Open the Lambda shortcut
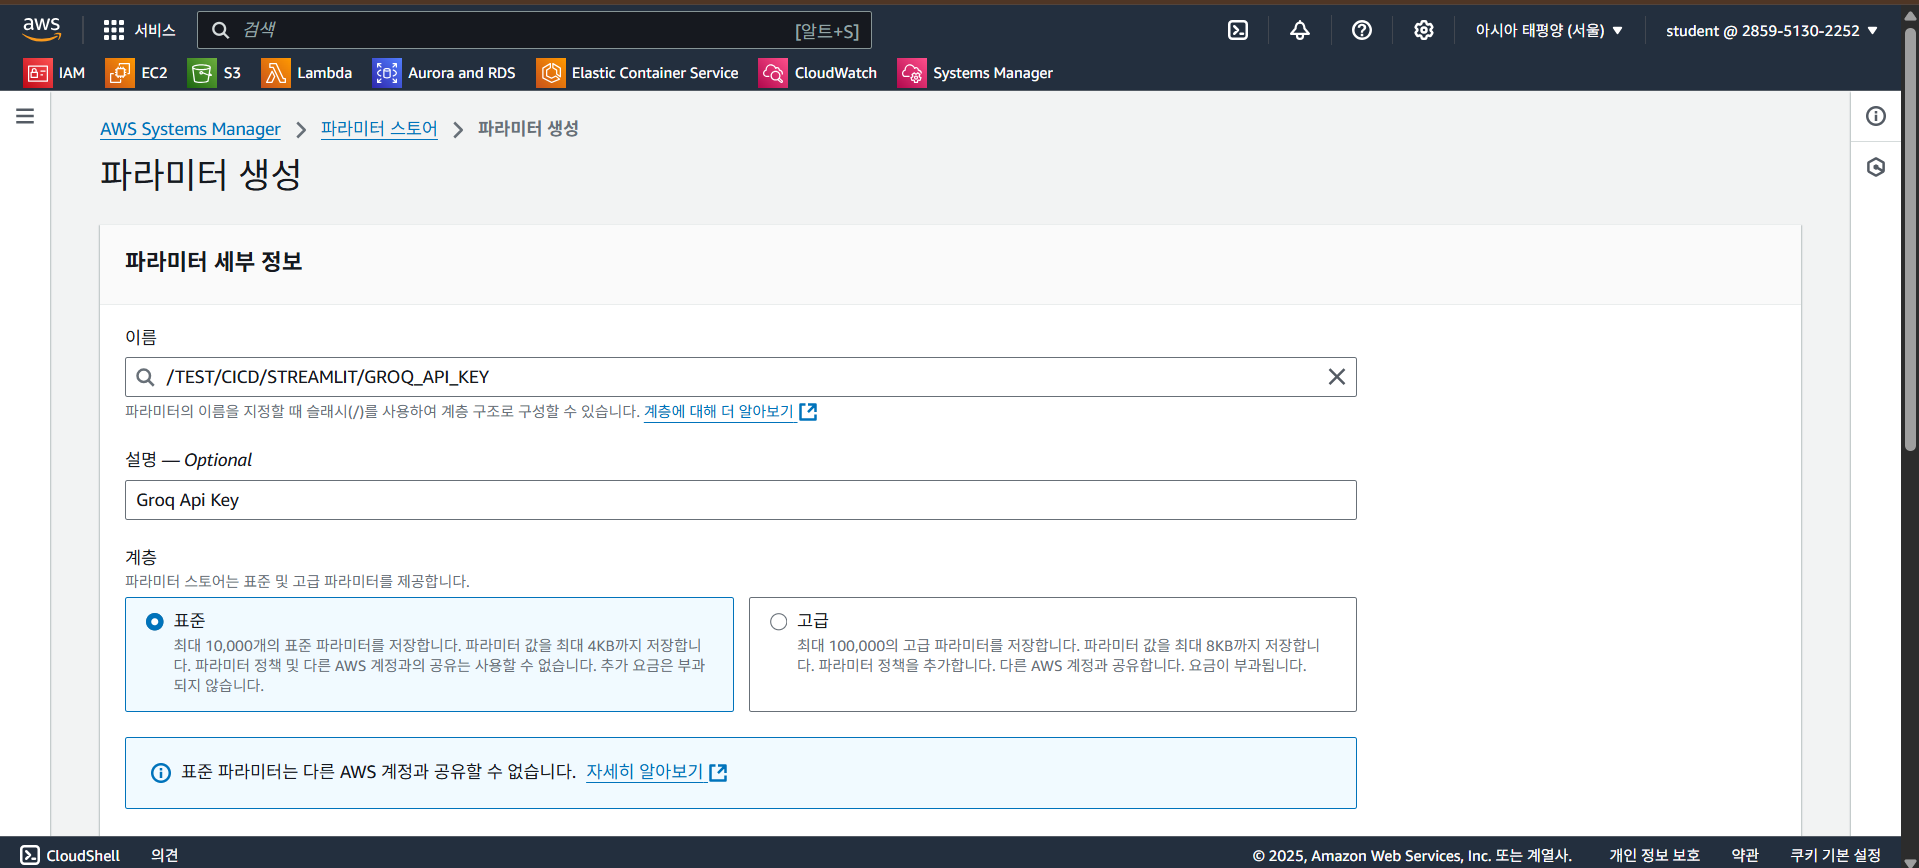This screenshot has height=868, width=1919. point(307,73)
